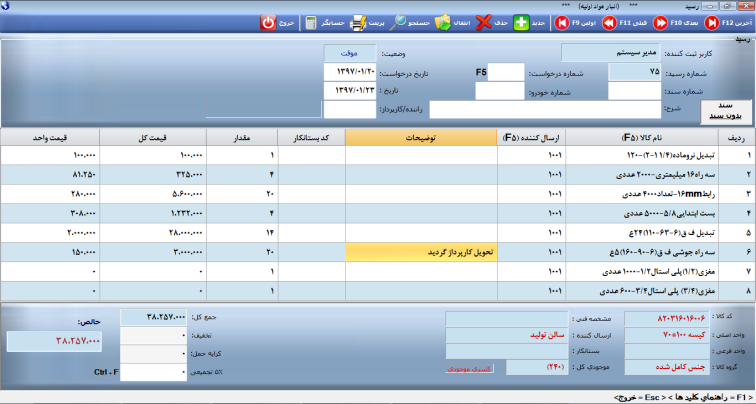This screenshot has width=756, height=404.
Task: Click the description (شرح) input field
Action: [x=538, y=110]
